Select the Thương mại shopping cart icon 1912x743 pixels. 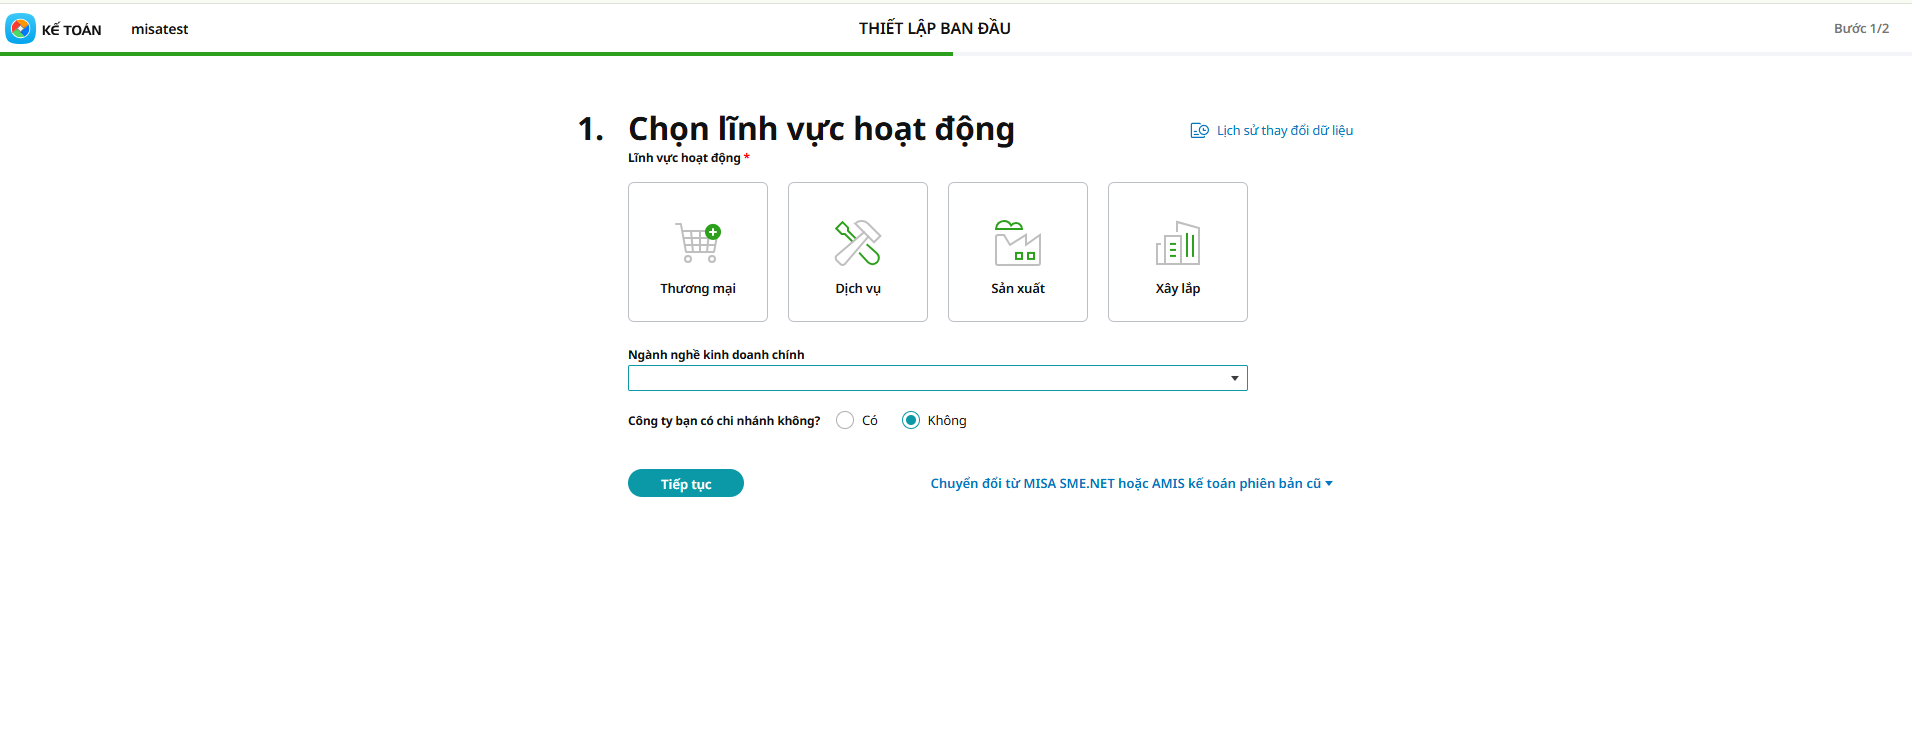click(x=698, y=243)
